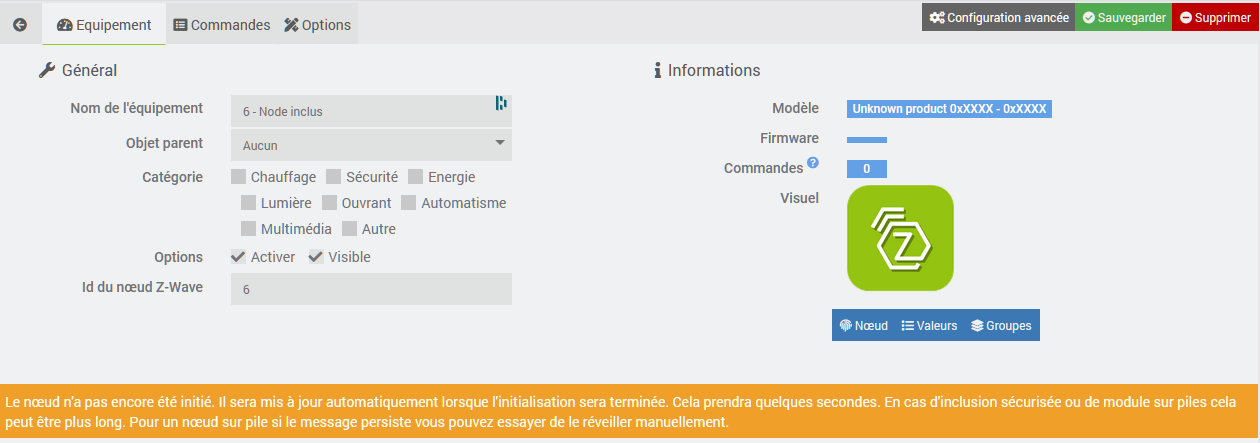Show the Valeurs list button
The width and height of the screenshot is (1260, 443).
tap(929, 325)
